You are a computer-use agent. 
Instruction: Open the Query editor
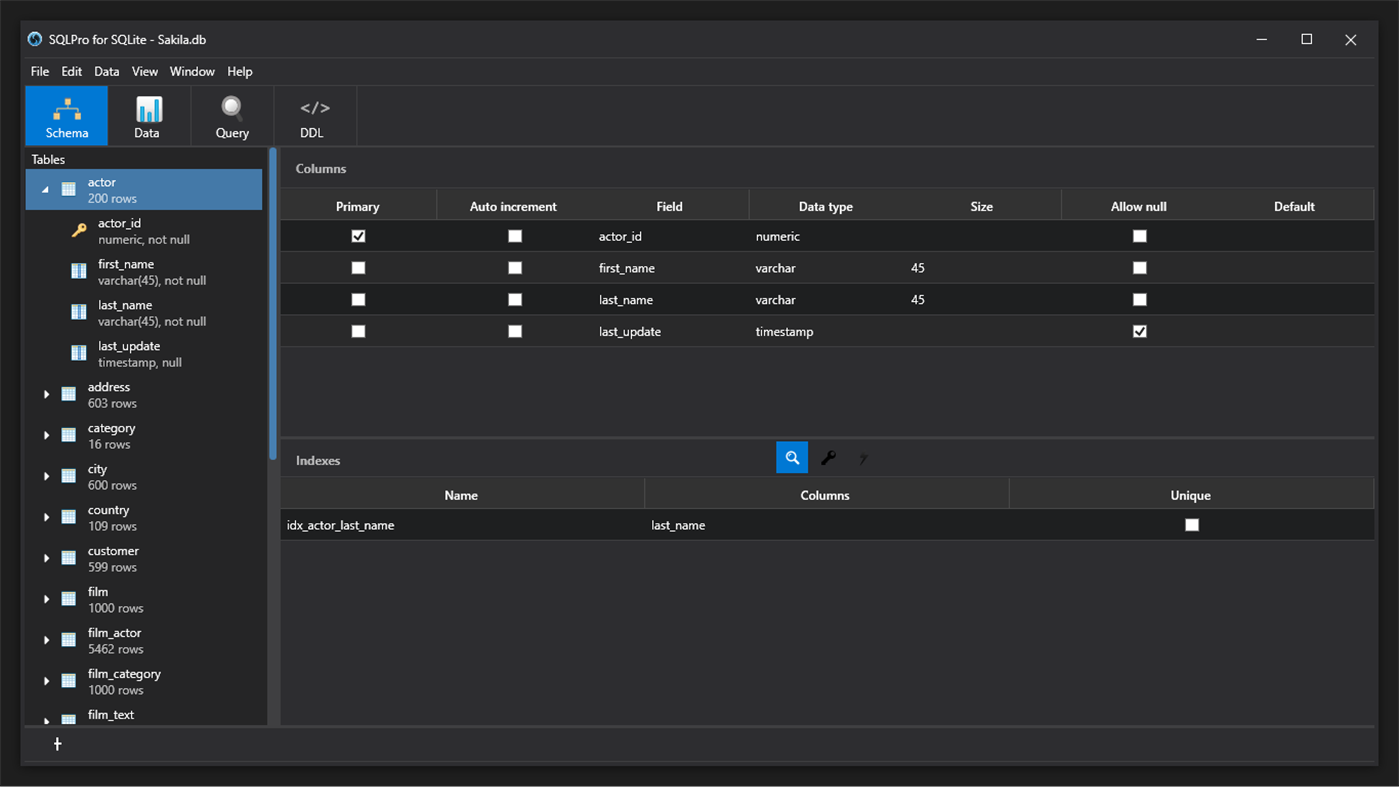point(232,116)
